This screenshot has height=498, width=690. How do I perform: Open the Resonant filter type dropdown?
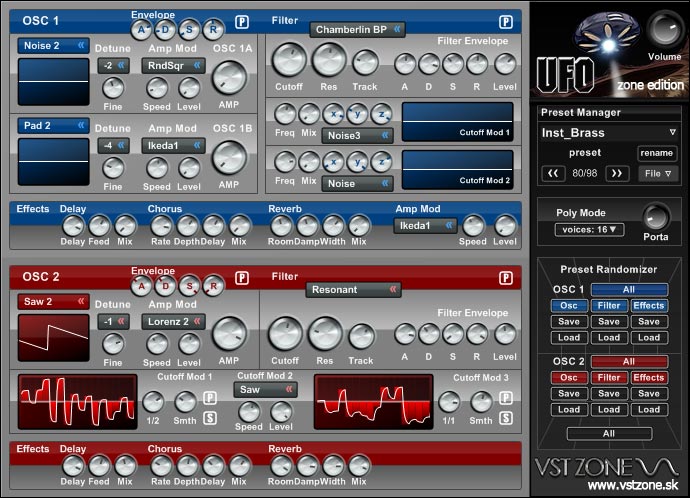pyautogui.click(x=353, y=290)
